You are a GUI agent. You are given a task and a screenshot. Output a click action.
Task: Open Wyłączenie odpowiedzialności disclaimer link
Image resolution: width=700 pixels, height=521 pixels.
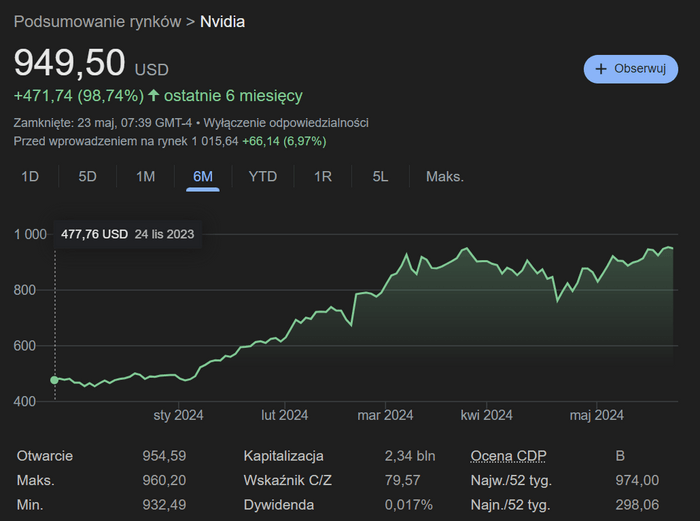coord(286,123)
